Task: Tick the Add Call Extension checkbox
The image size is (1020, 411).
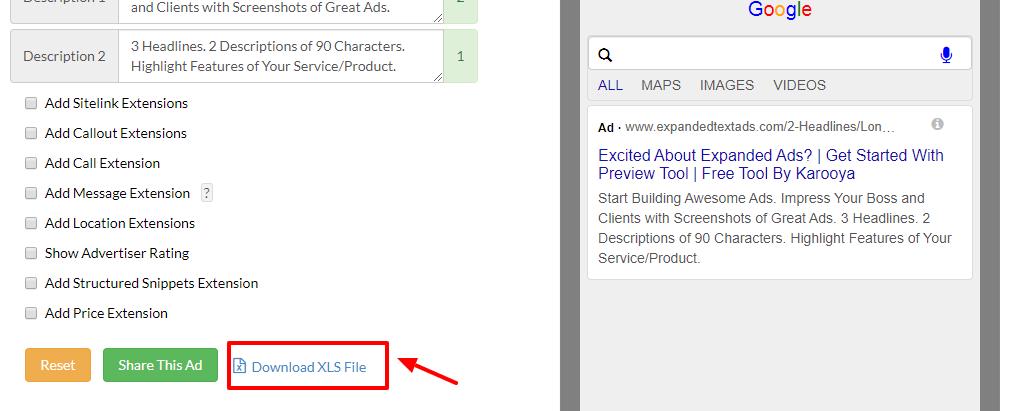Action: (x=31, y=163)
